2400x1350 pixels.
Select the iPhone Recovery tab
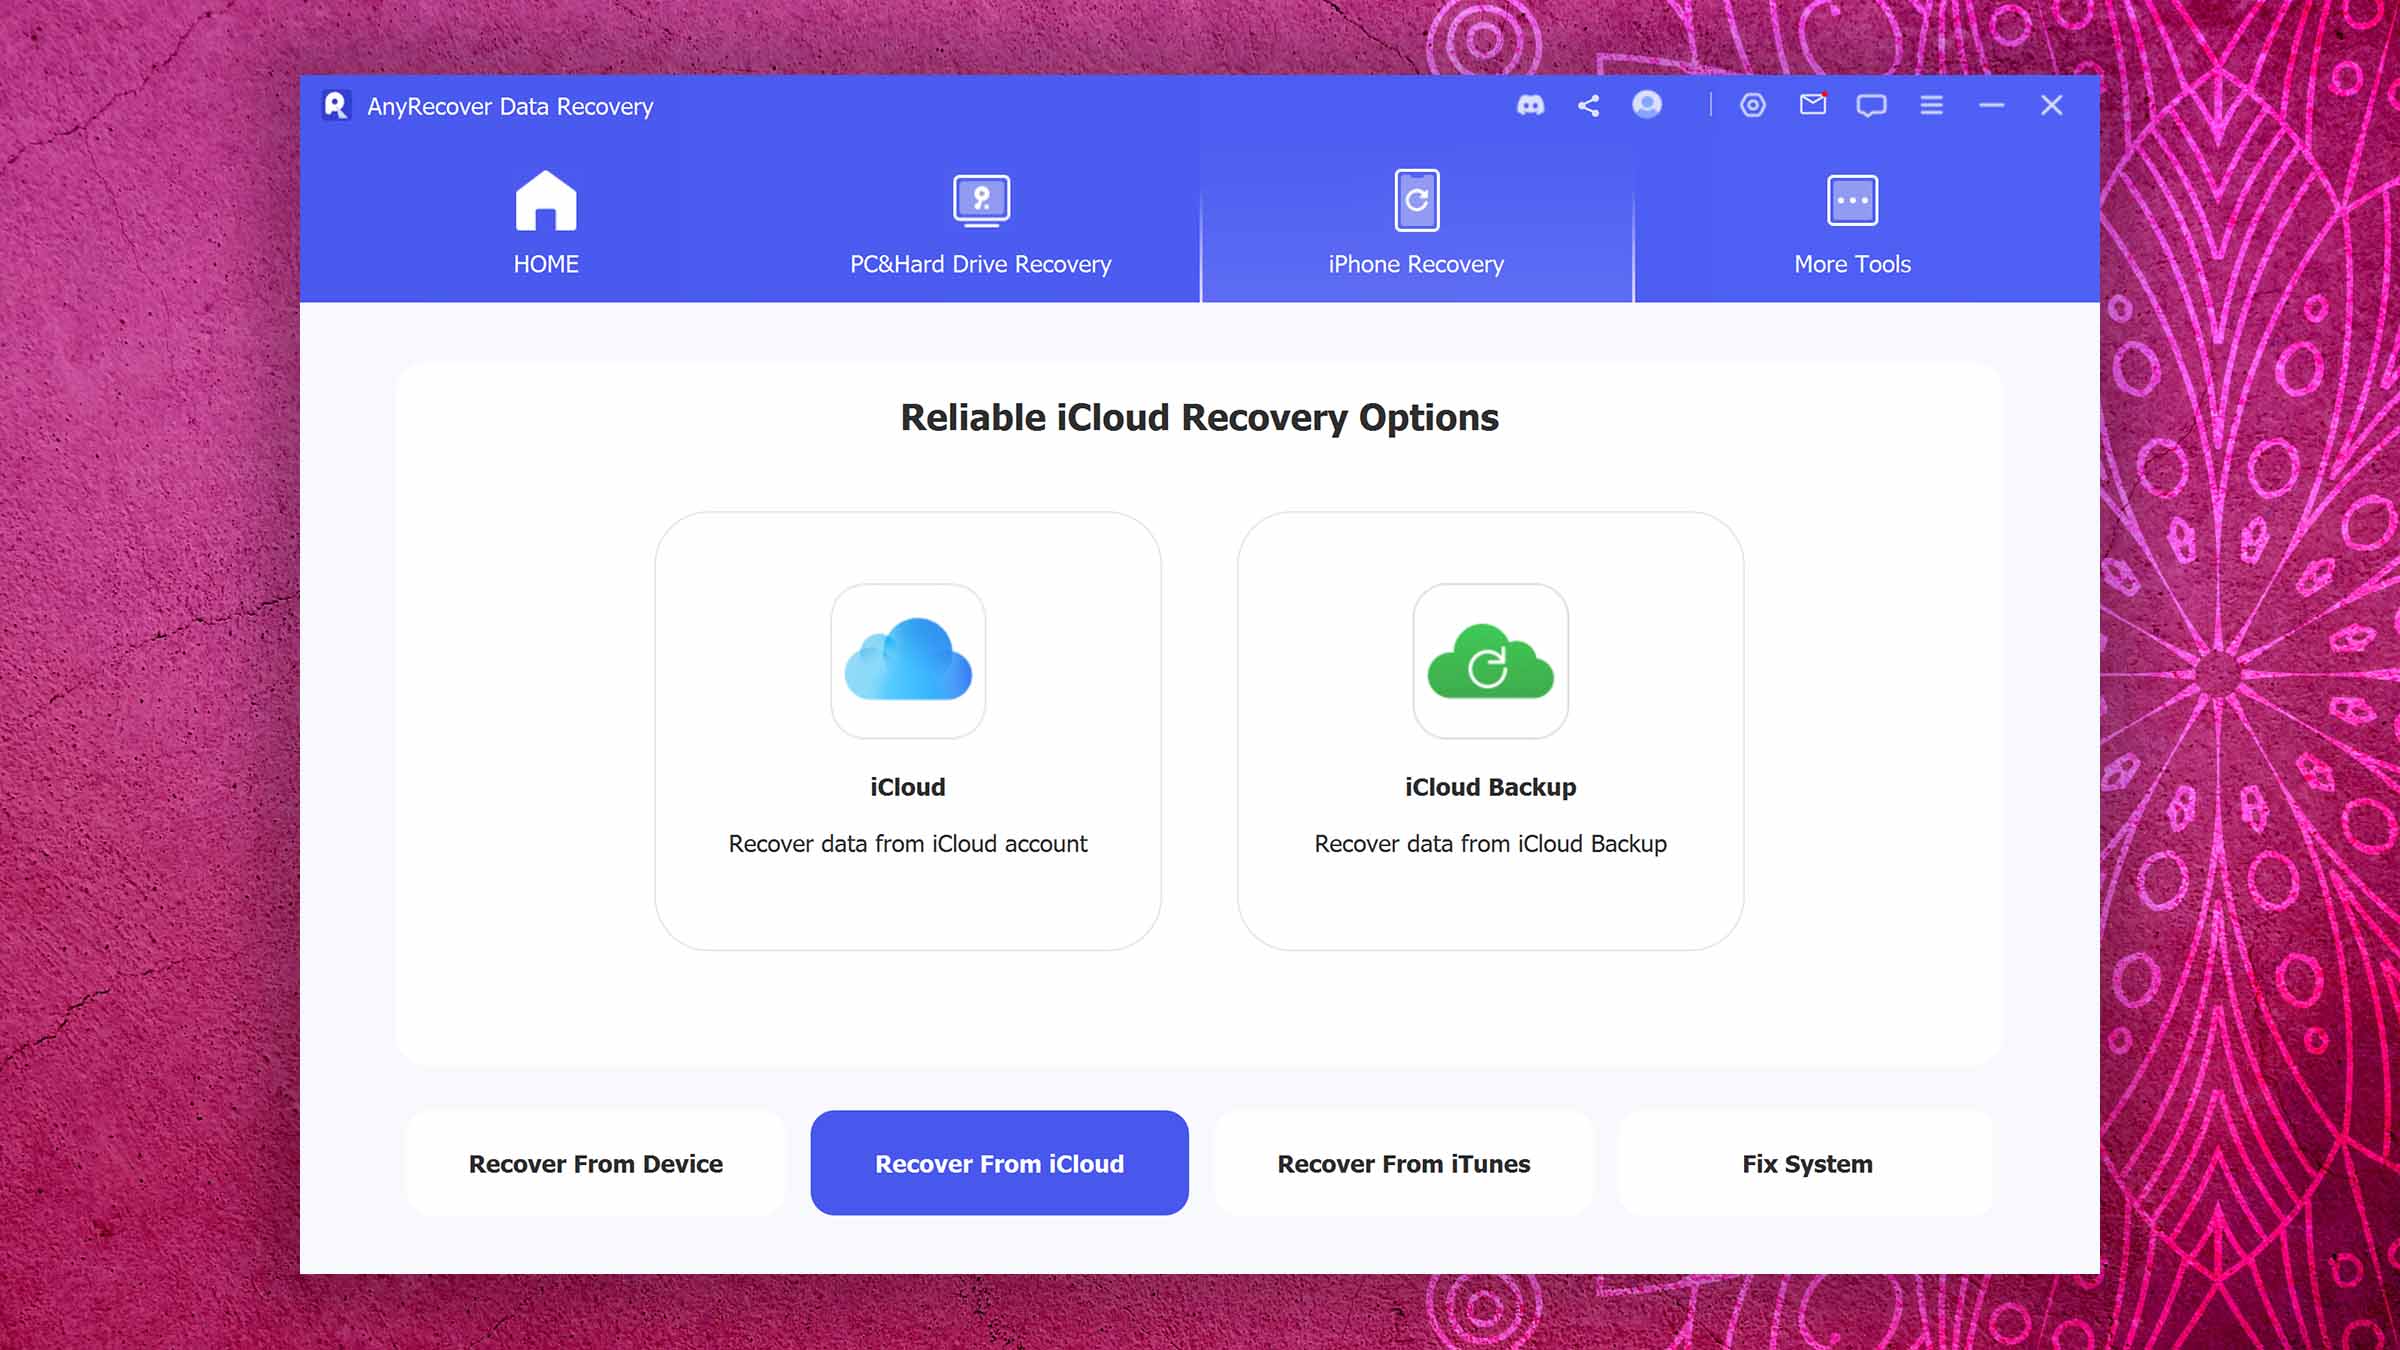[1416, 222]
